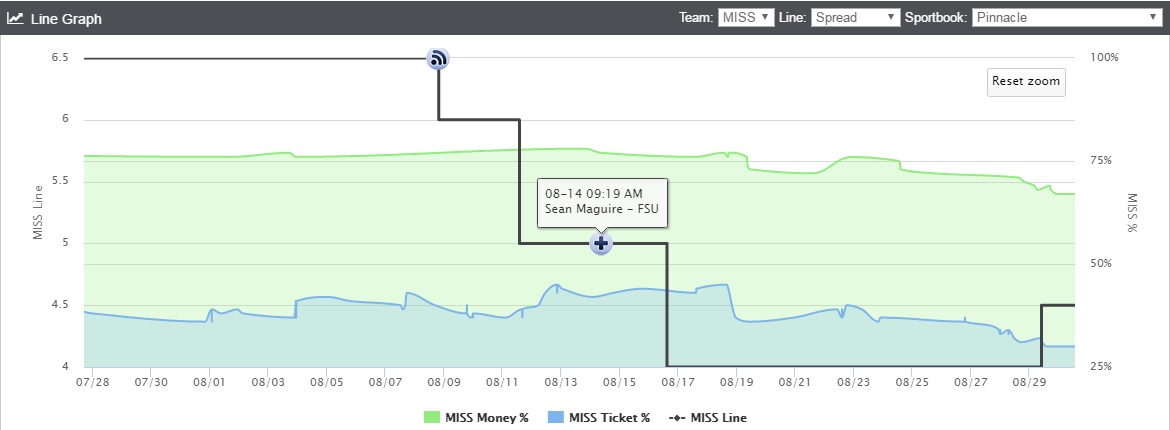Click the 07/28 date axis label
Screen dimensions: 1170x430
(93, 381)
